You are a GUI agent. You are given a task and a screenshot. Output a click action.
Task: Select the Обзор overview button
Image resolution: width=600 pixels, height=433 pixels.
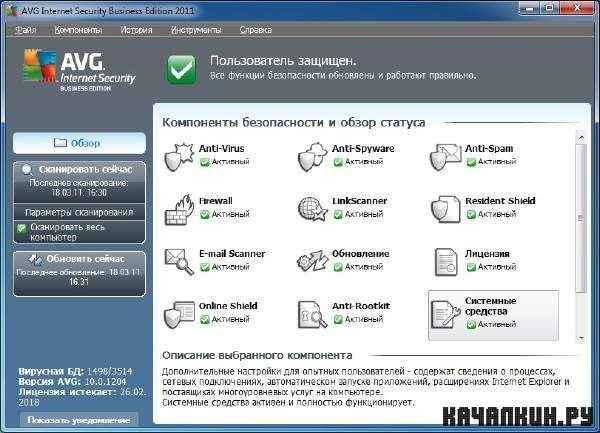point(79,143)
